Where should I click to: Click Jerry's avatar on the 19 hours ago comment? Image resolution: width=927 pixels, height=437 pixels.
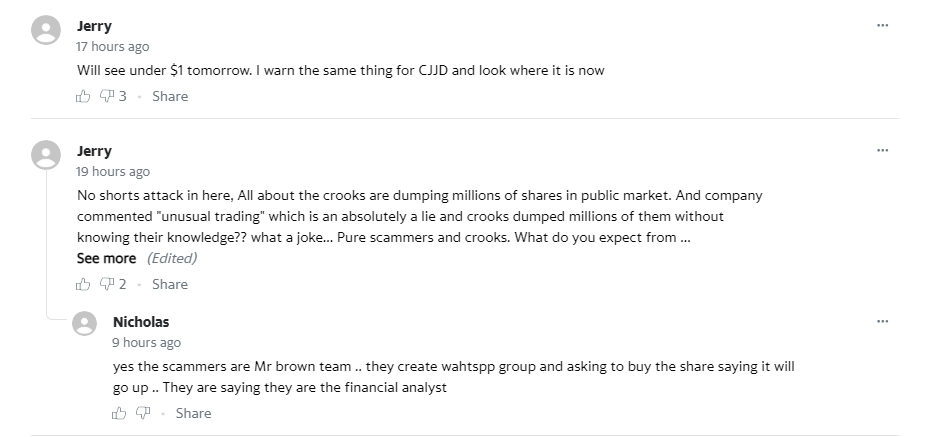[x=46, y=155]
